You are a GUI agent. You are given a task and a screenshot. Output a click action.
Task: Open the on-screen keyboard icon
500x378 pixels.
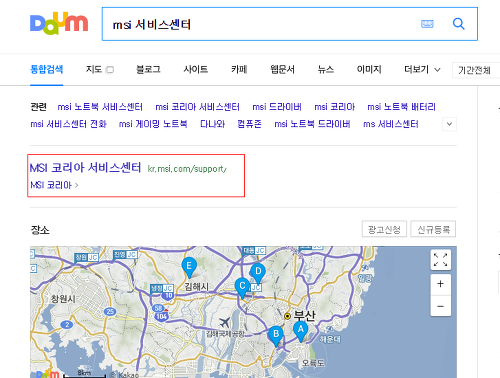tap(427, 24)
